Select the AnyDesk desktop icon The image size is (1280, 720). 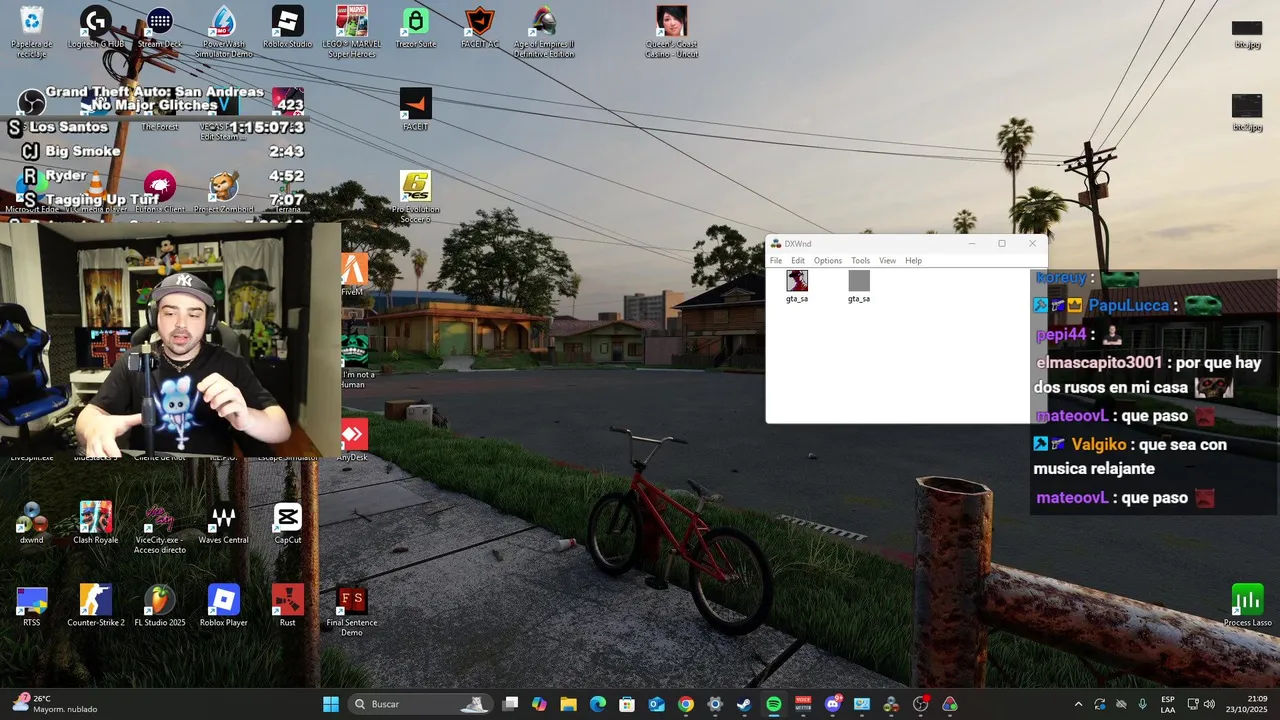353,441
